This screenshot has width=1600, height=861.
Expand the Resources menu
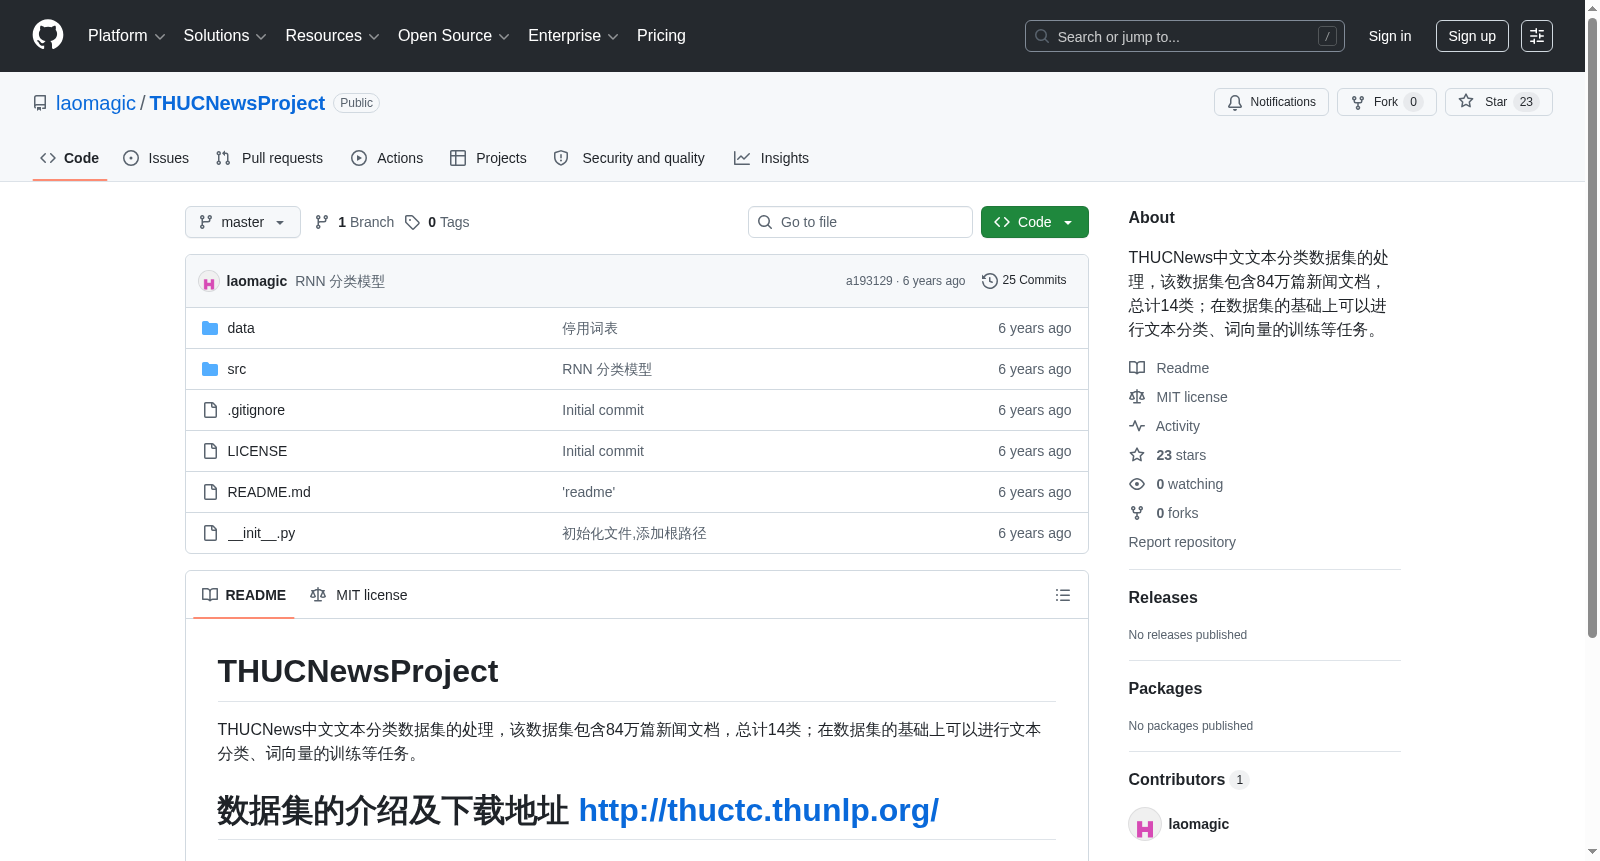coord(332,36)
